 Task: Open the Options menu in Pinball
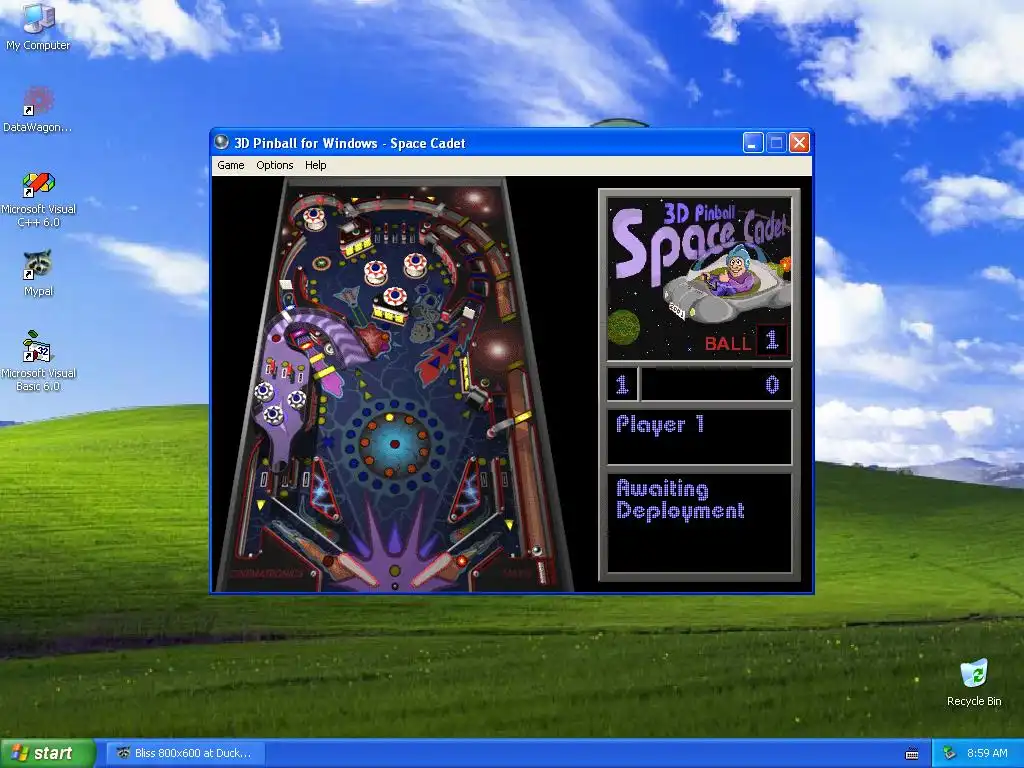(274, 165)
